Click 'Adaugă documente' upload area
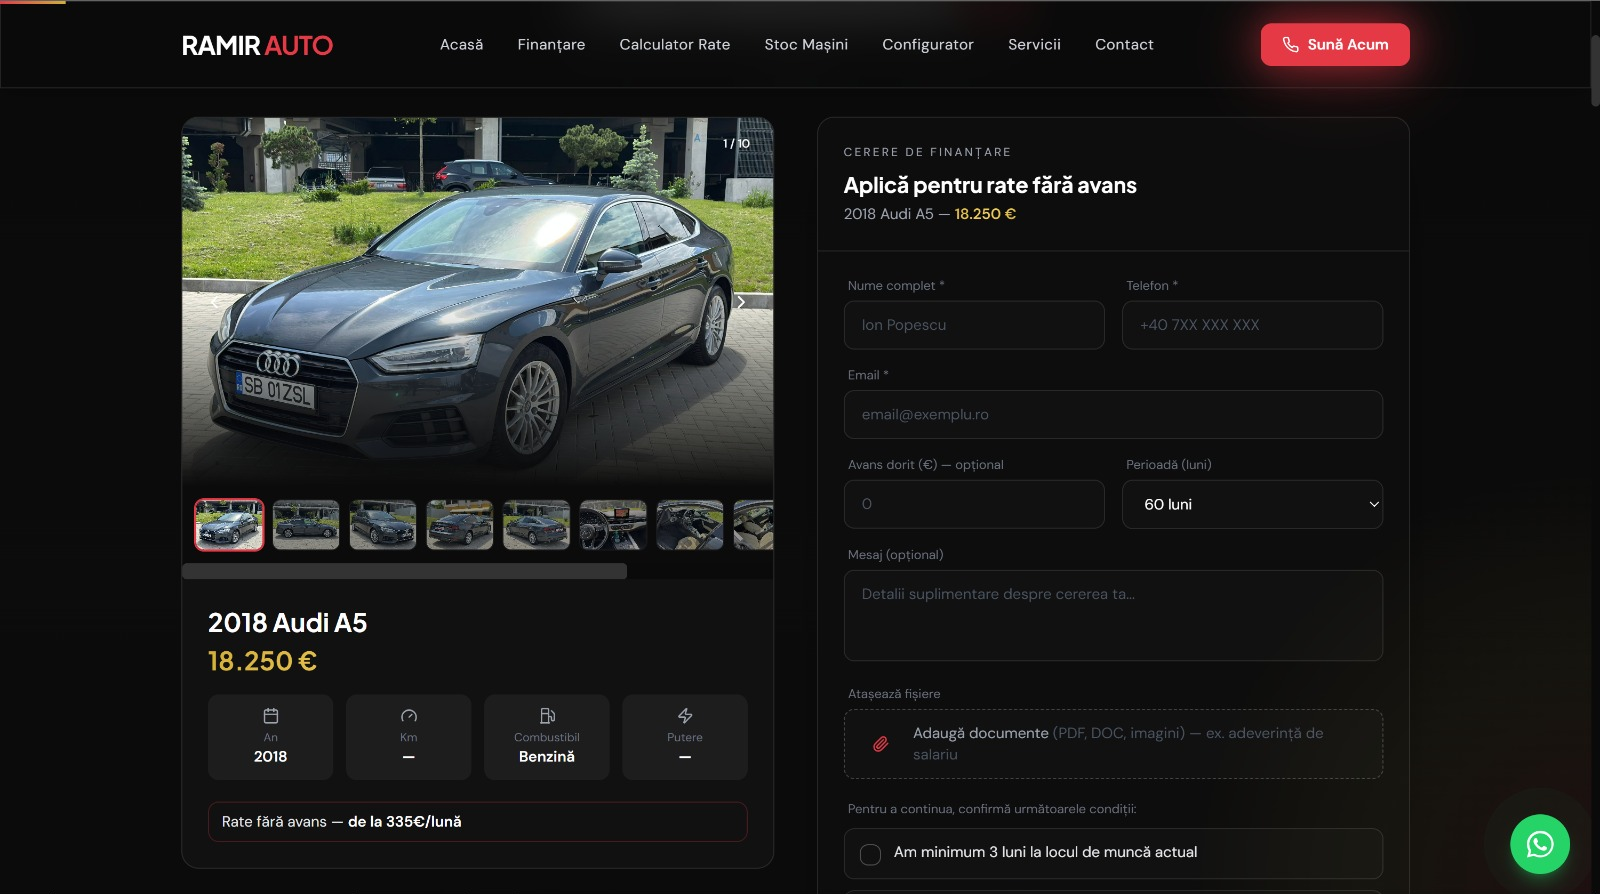 pyautogui.click(x=1113, y=744)
